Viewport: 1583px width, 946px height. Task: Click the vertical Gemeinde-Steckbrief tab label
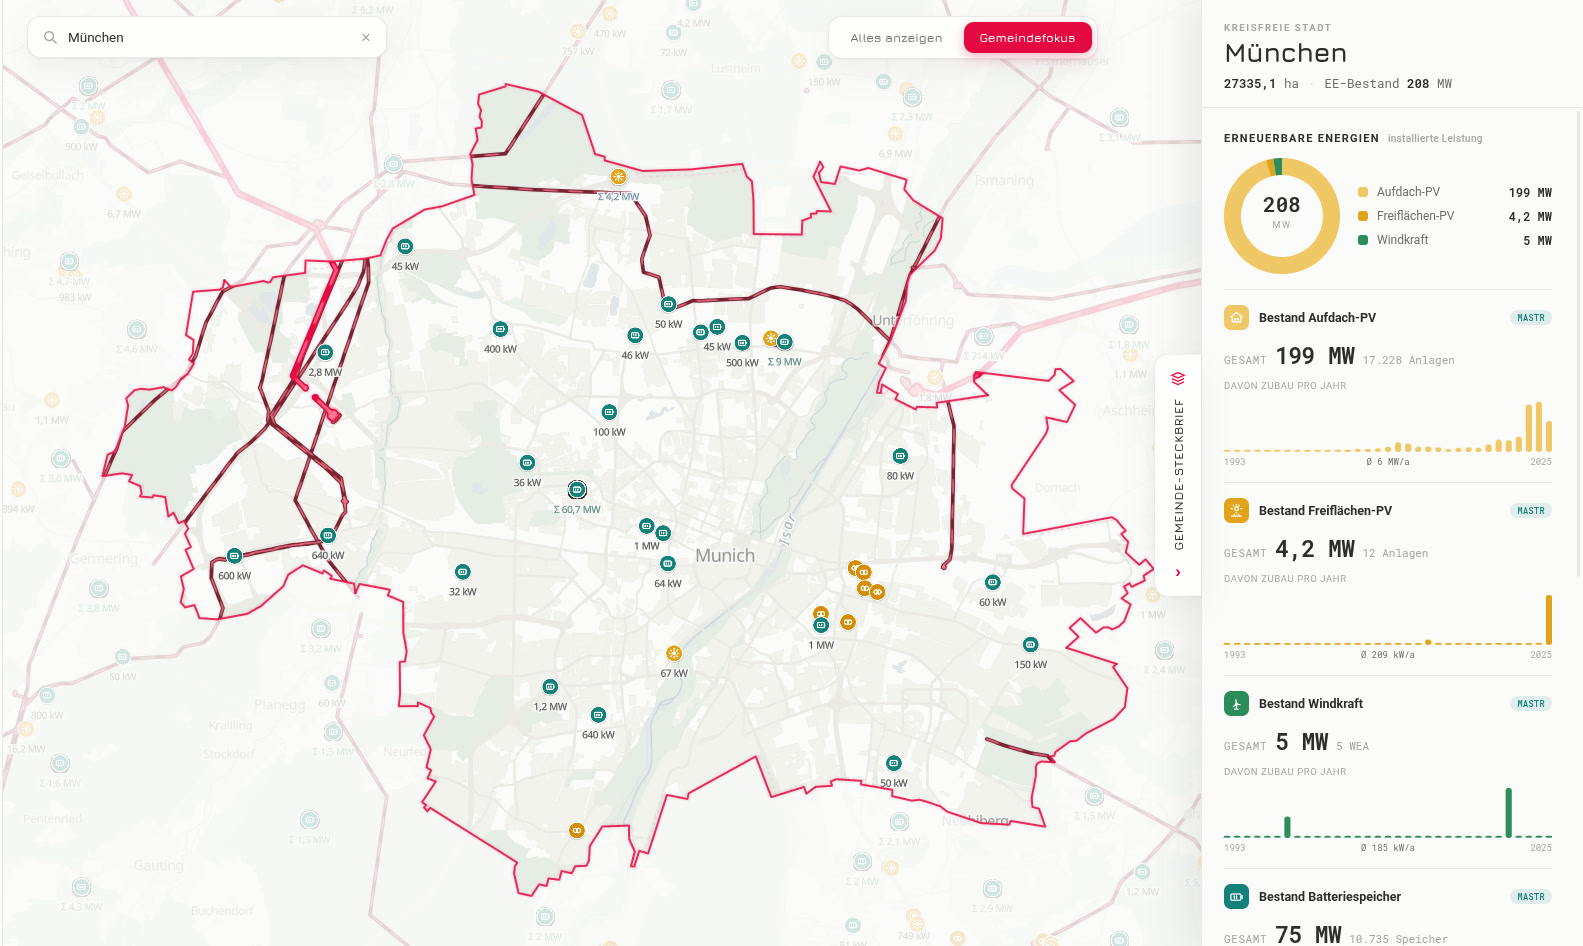1179,475
